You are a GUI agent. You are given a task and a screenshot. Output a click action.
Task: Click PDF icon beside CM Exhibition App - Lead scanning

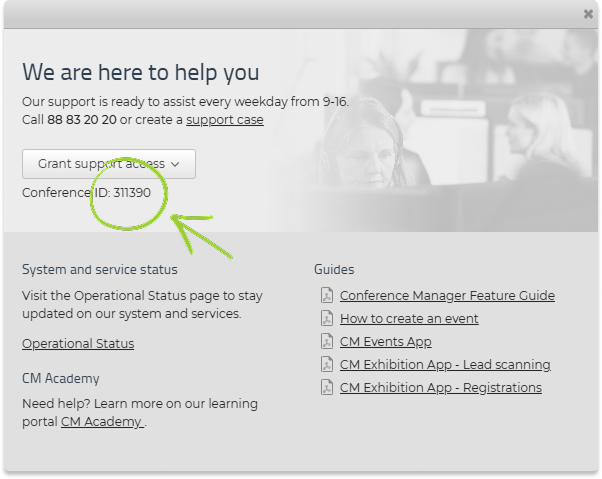point(326,364)
